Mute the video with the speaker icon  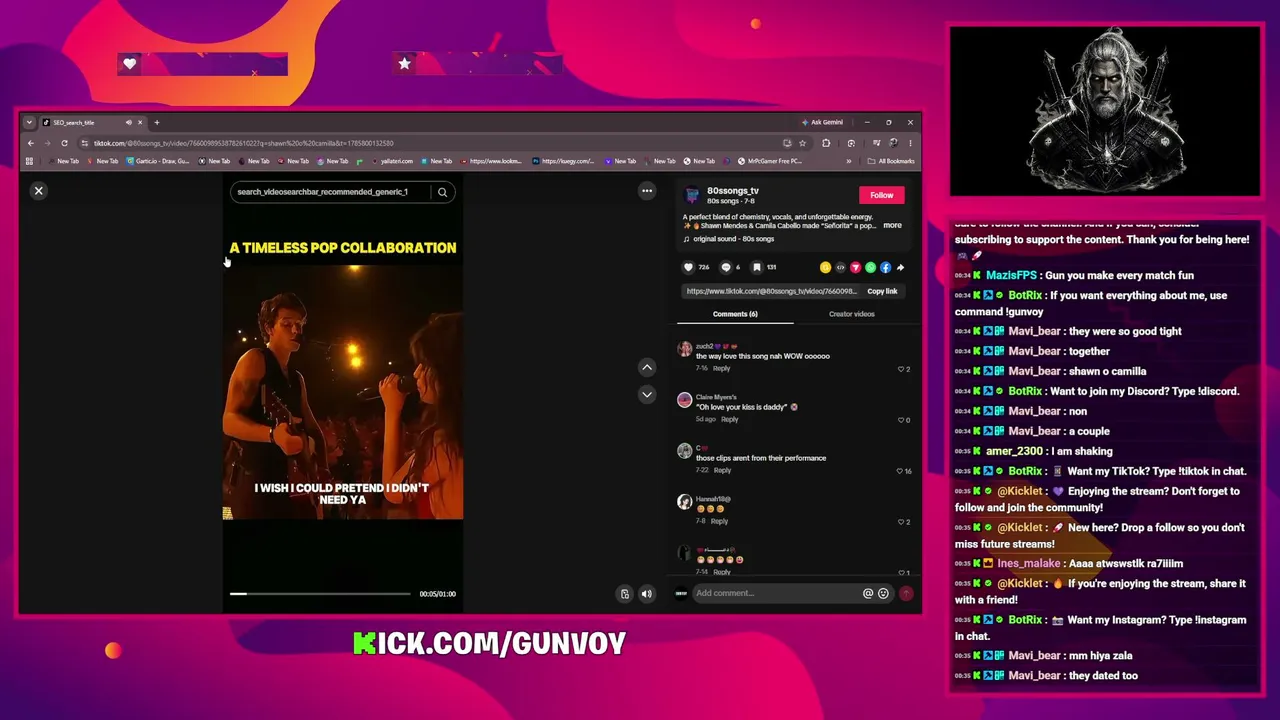pyautogui.click(x=647, y=594)
